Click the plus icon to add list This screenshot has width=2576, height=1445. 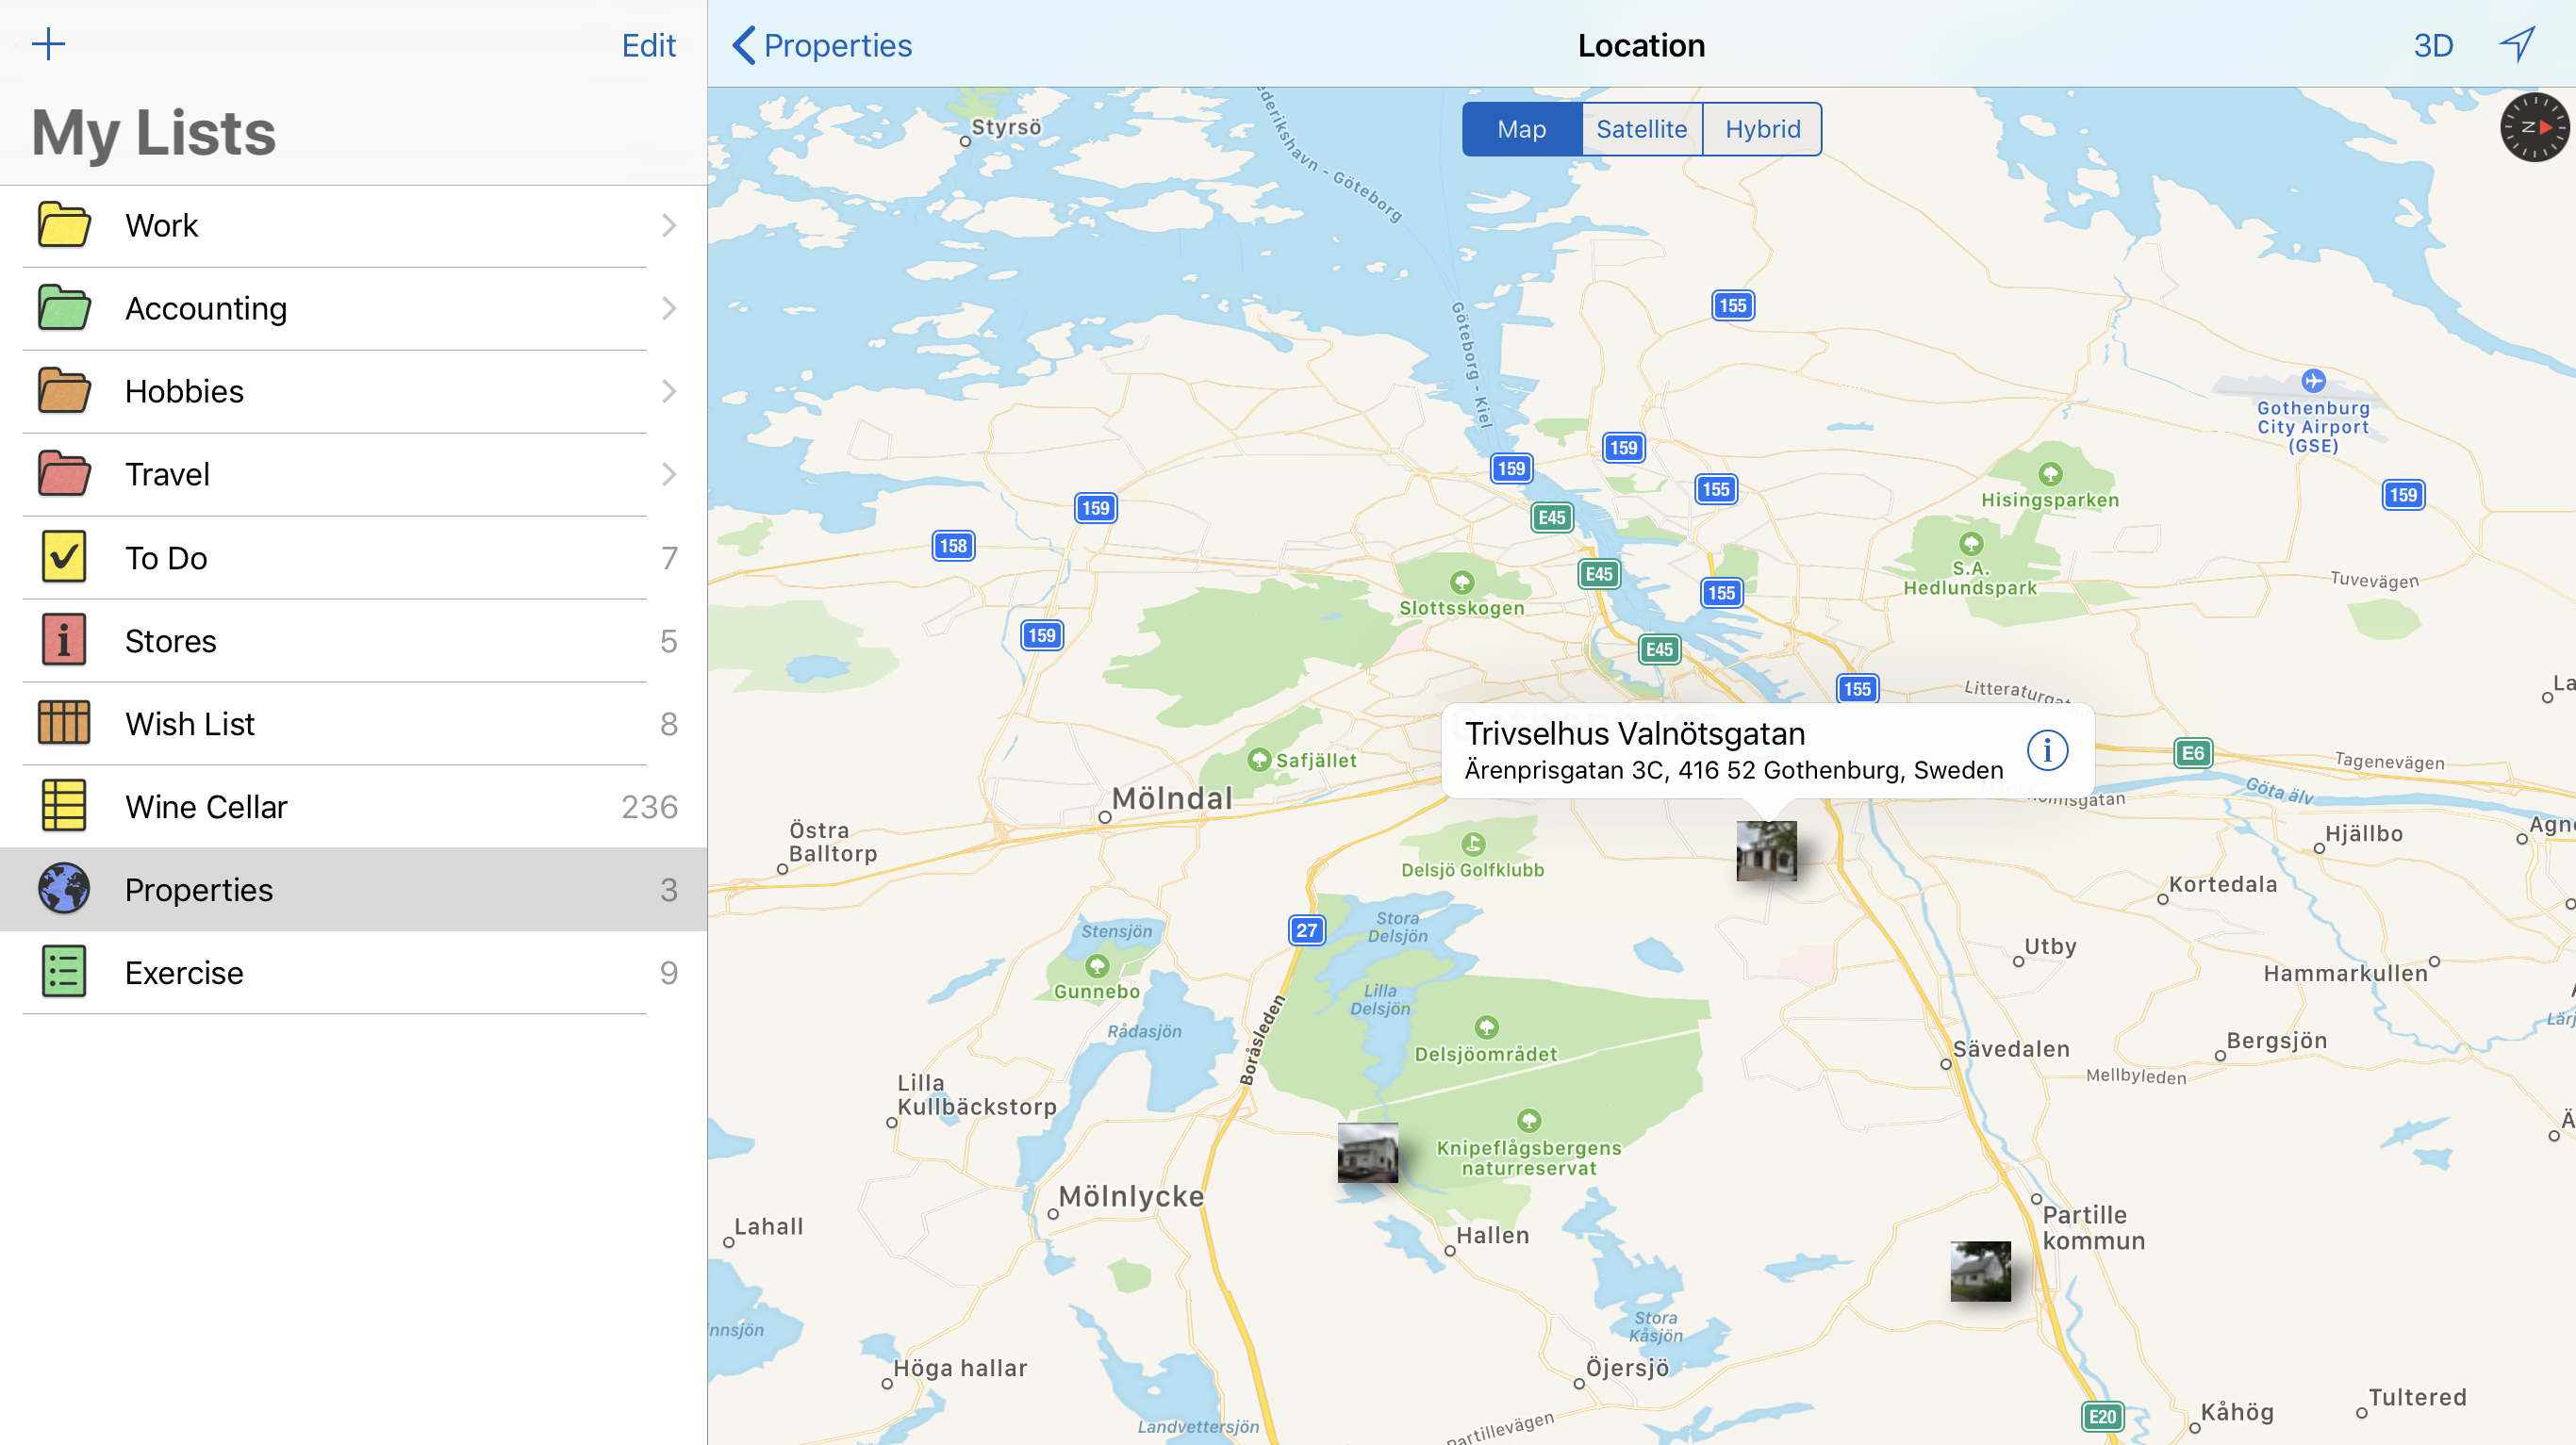click(x=48, y=44)
